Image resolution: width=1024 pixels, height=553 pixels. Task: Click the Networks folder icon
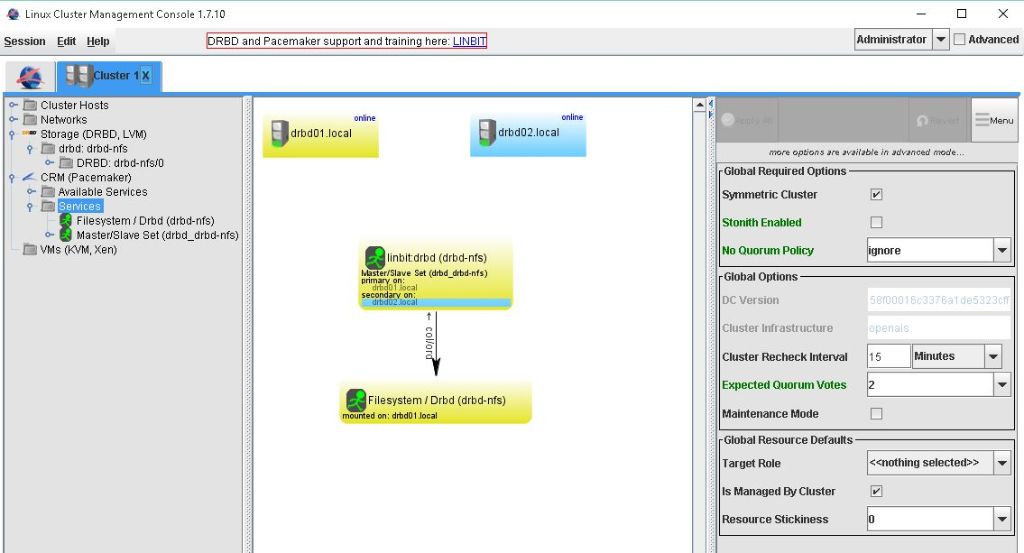point(30,119)
